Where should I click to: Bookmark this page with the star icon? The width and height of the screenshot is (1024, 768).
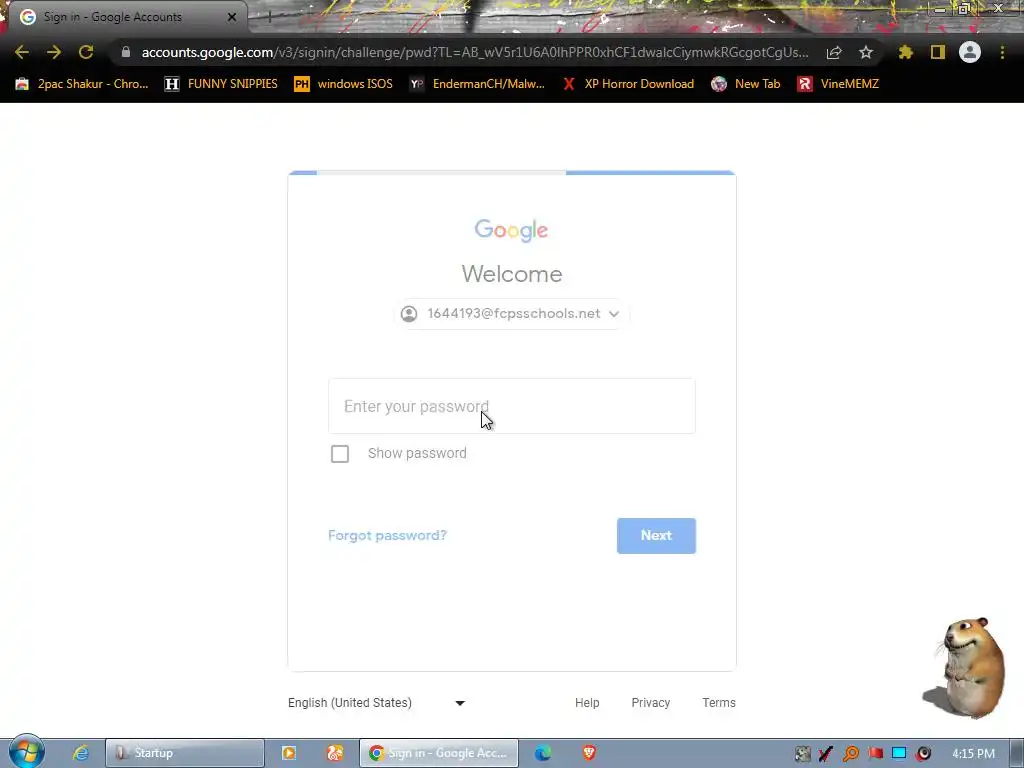point(866,52)
